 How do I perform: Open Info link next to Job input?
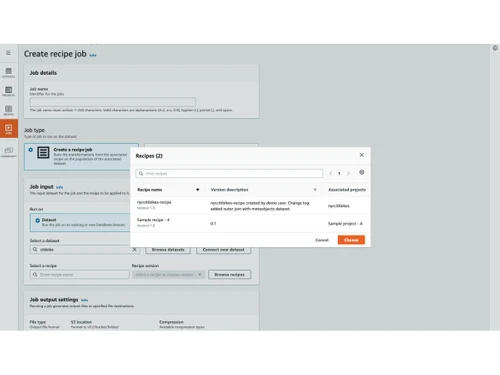click(x=59, y=187)
